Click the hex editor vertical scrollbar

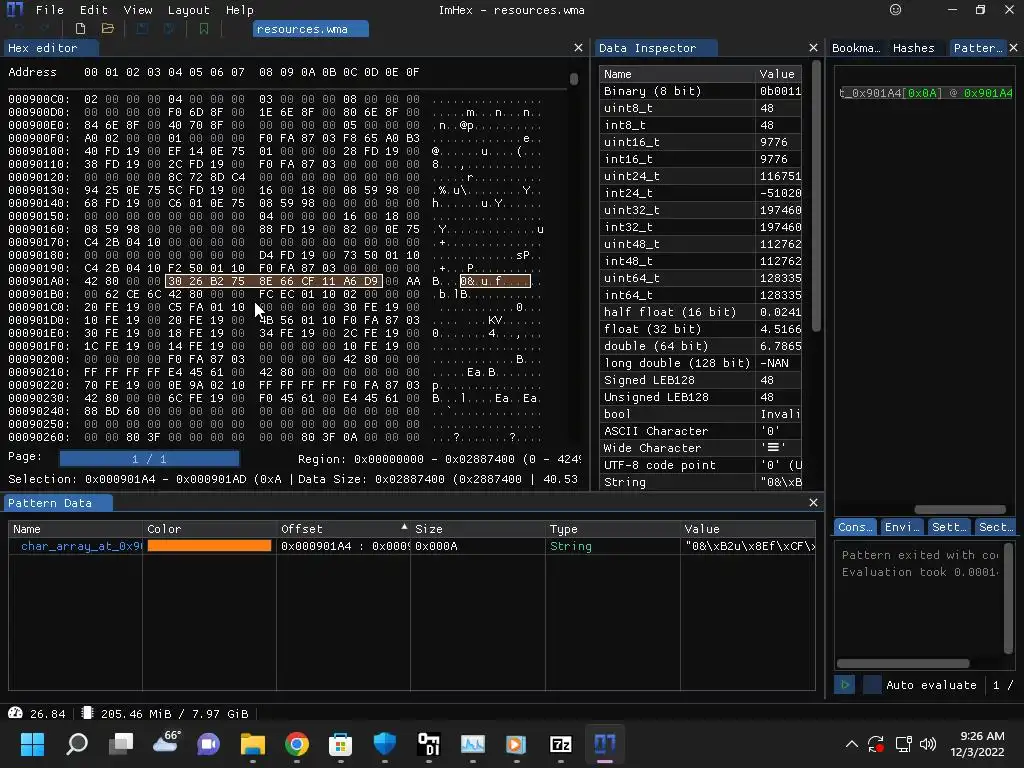click(x=573, y=78)
